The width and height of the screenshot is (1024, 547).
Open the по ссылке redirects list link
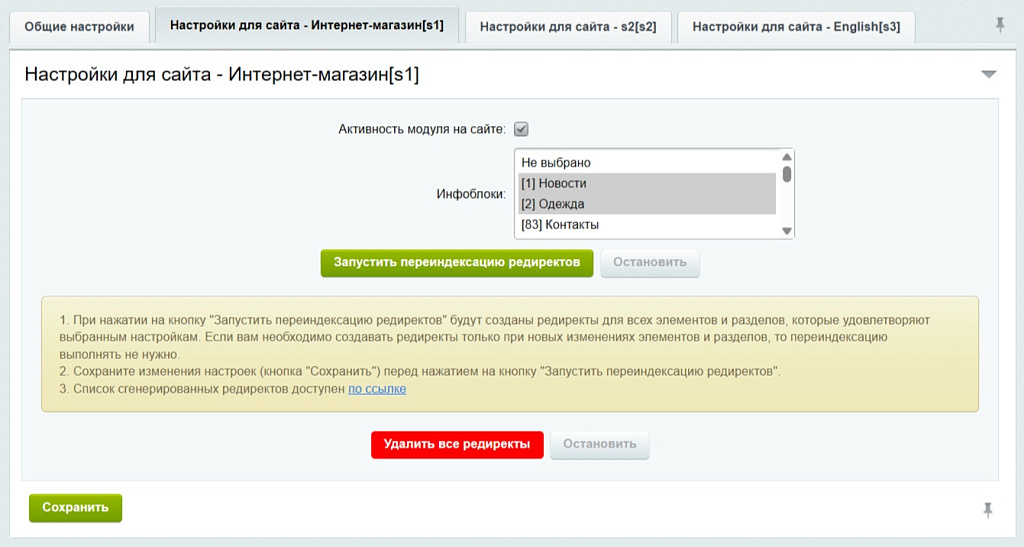coord(377,389)
